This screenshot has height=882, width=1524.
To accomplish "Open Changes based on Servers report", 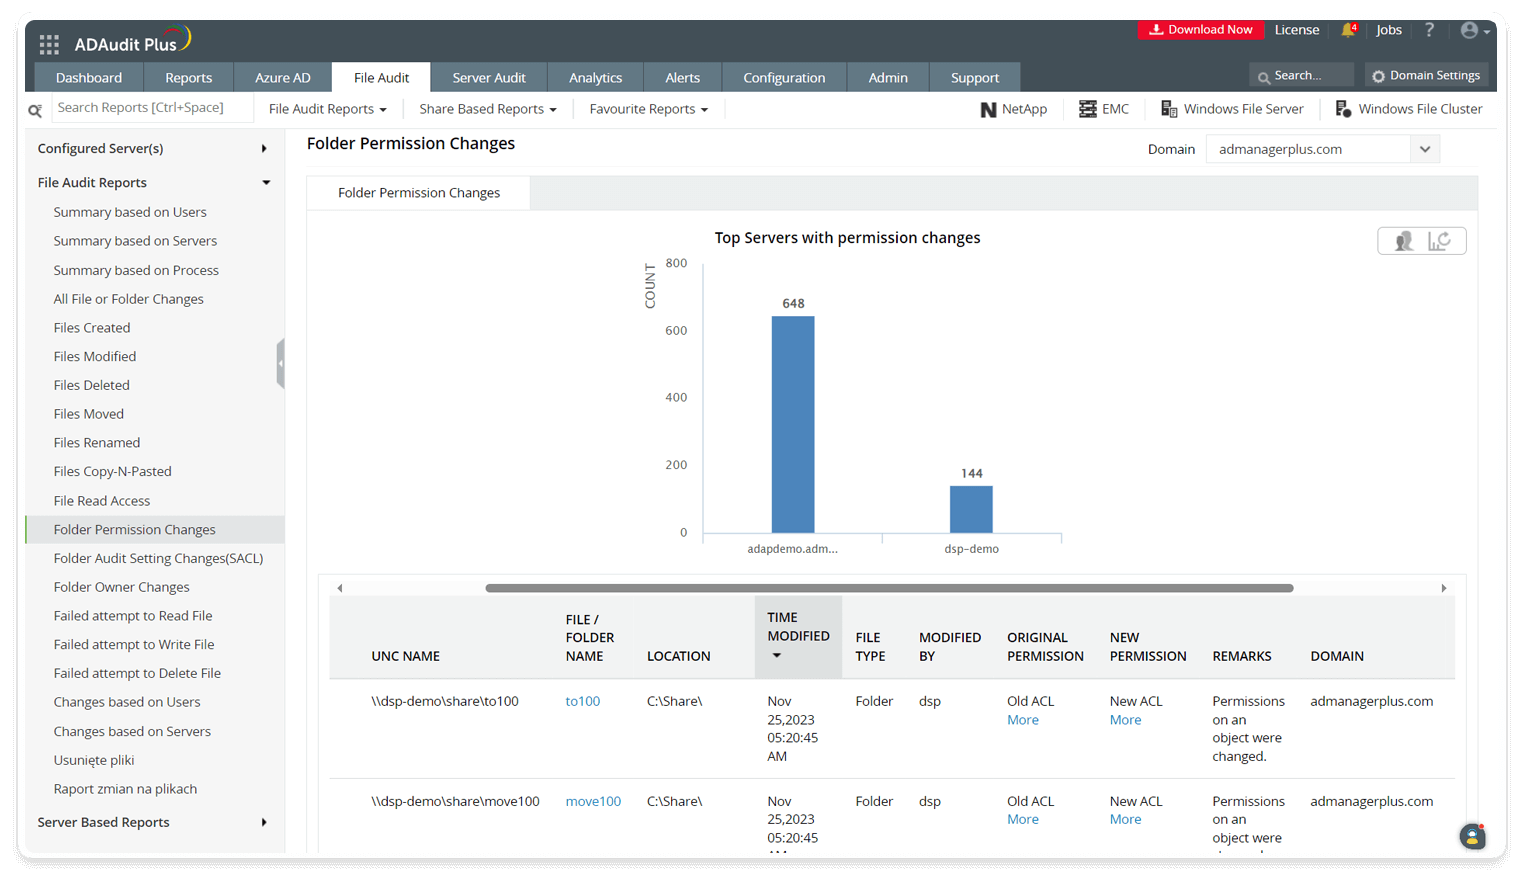I will pos(132,731).
